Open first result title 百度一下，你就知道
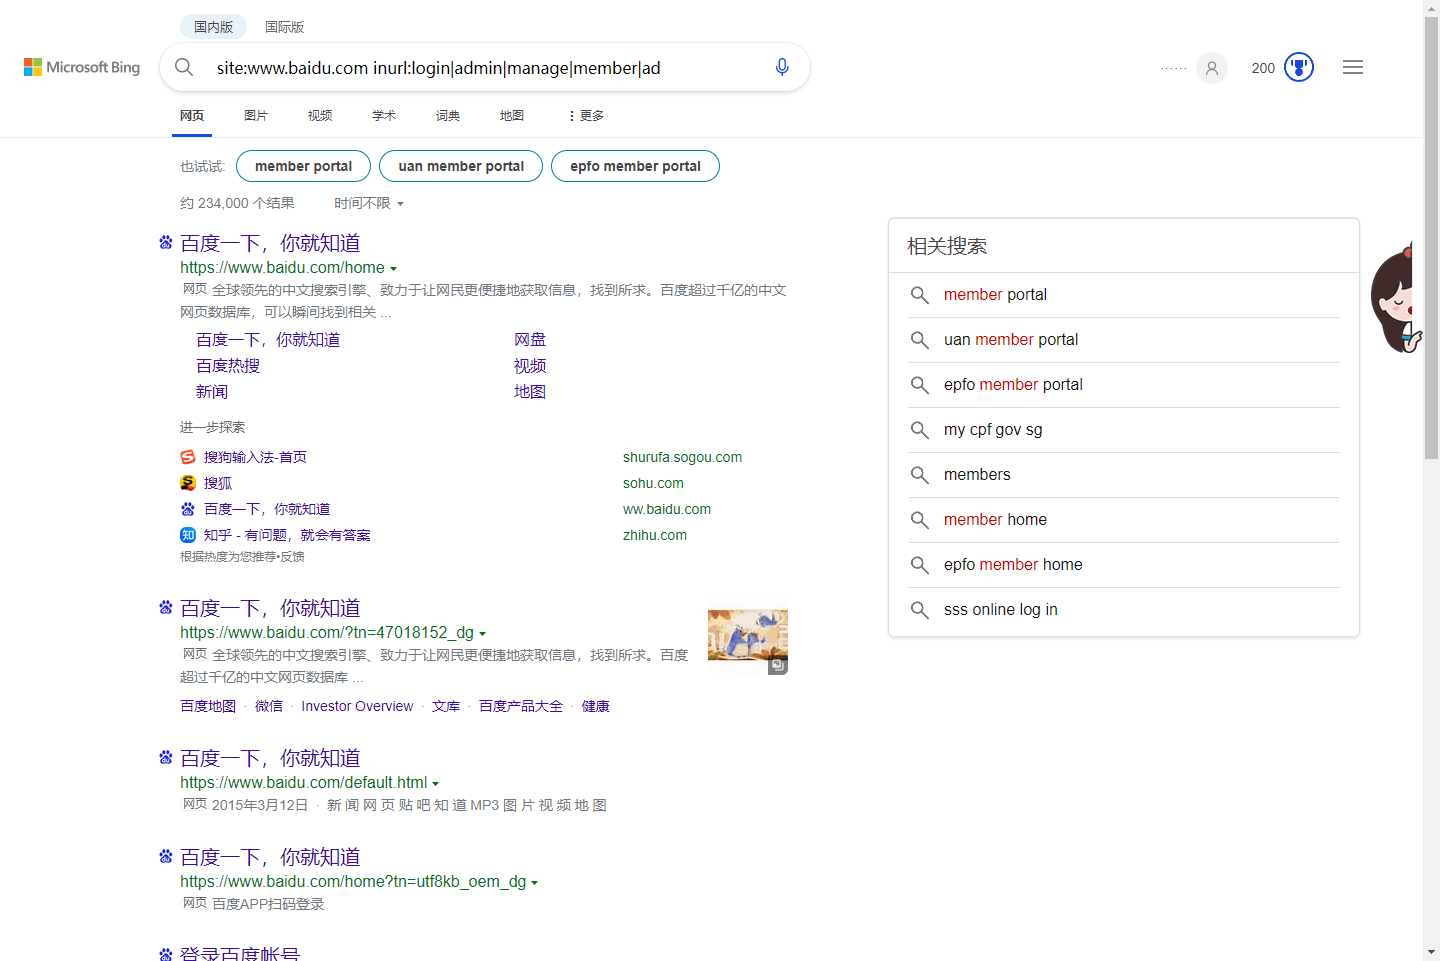This screenshot has width=1440, height=961. tap(270, 243)
